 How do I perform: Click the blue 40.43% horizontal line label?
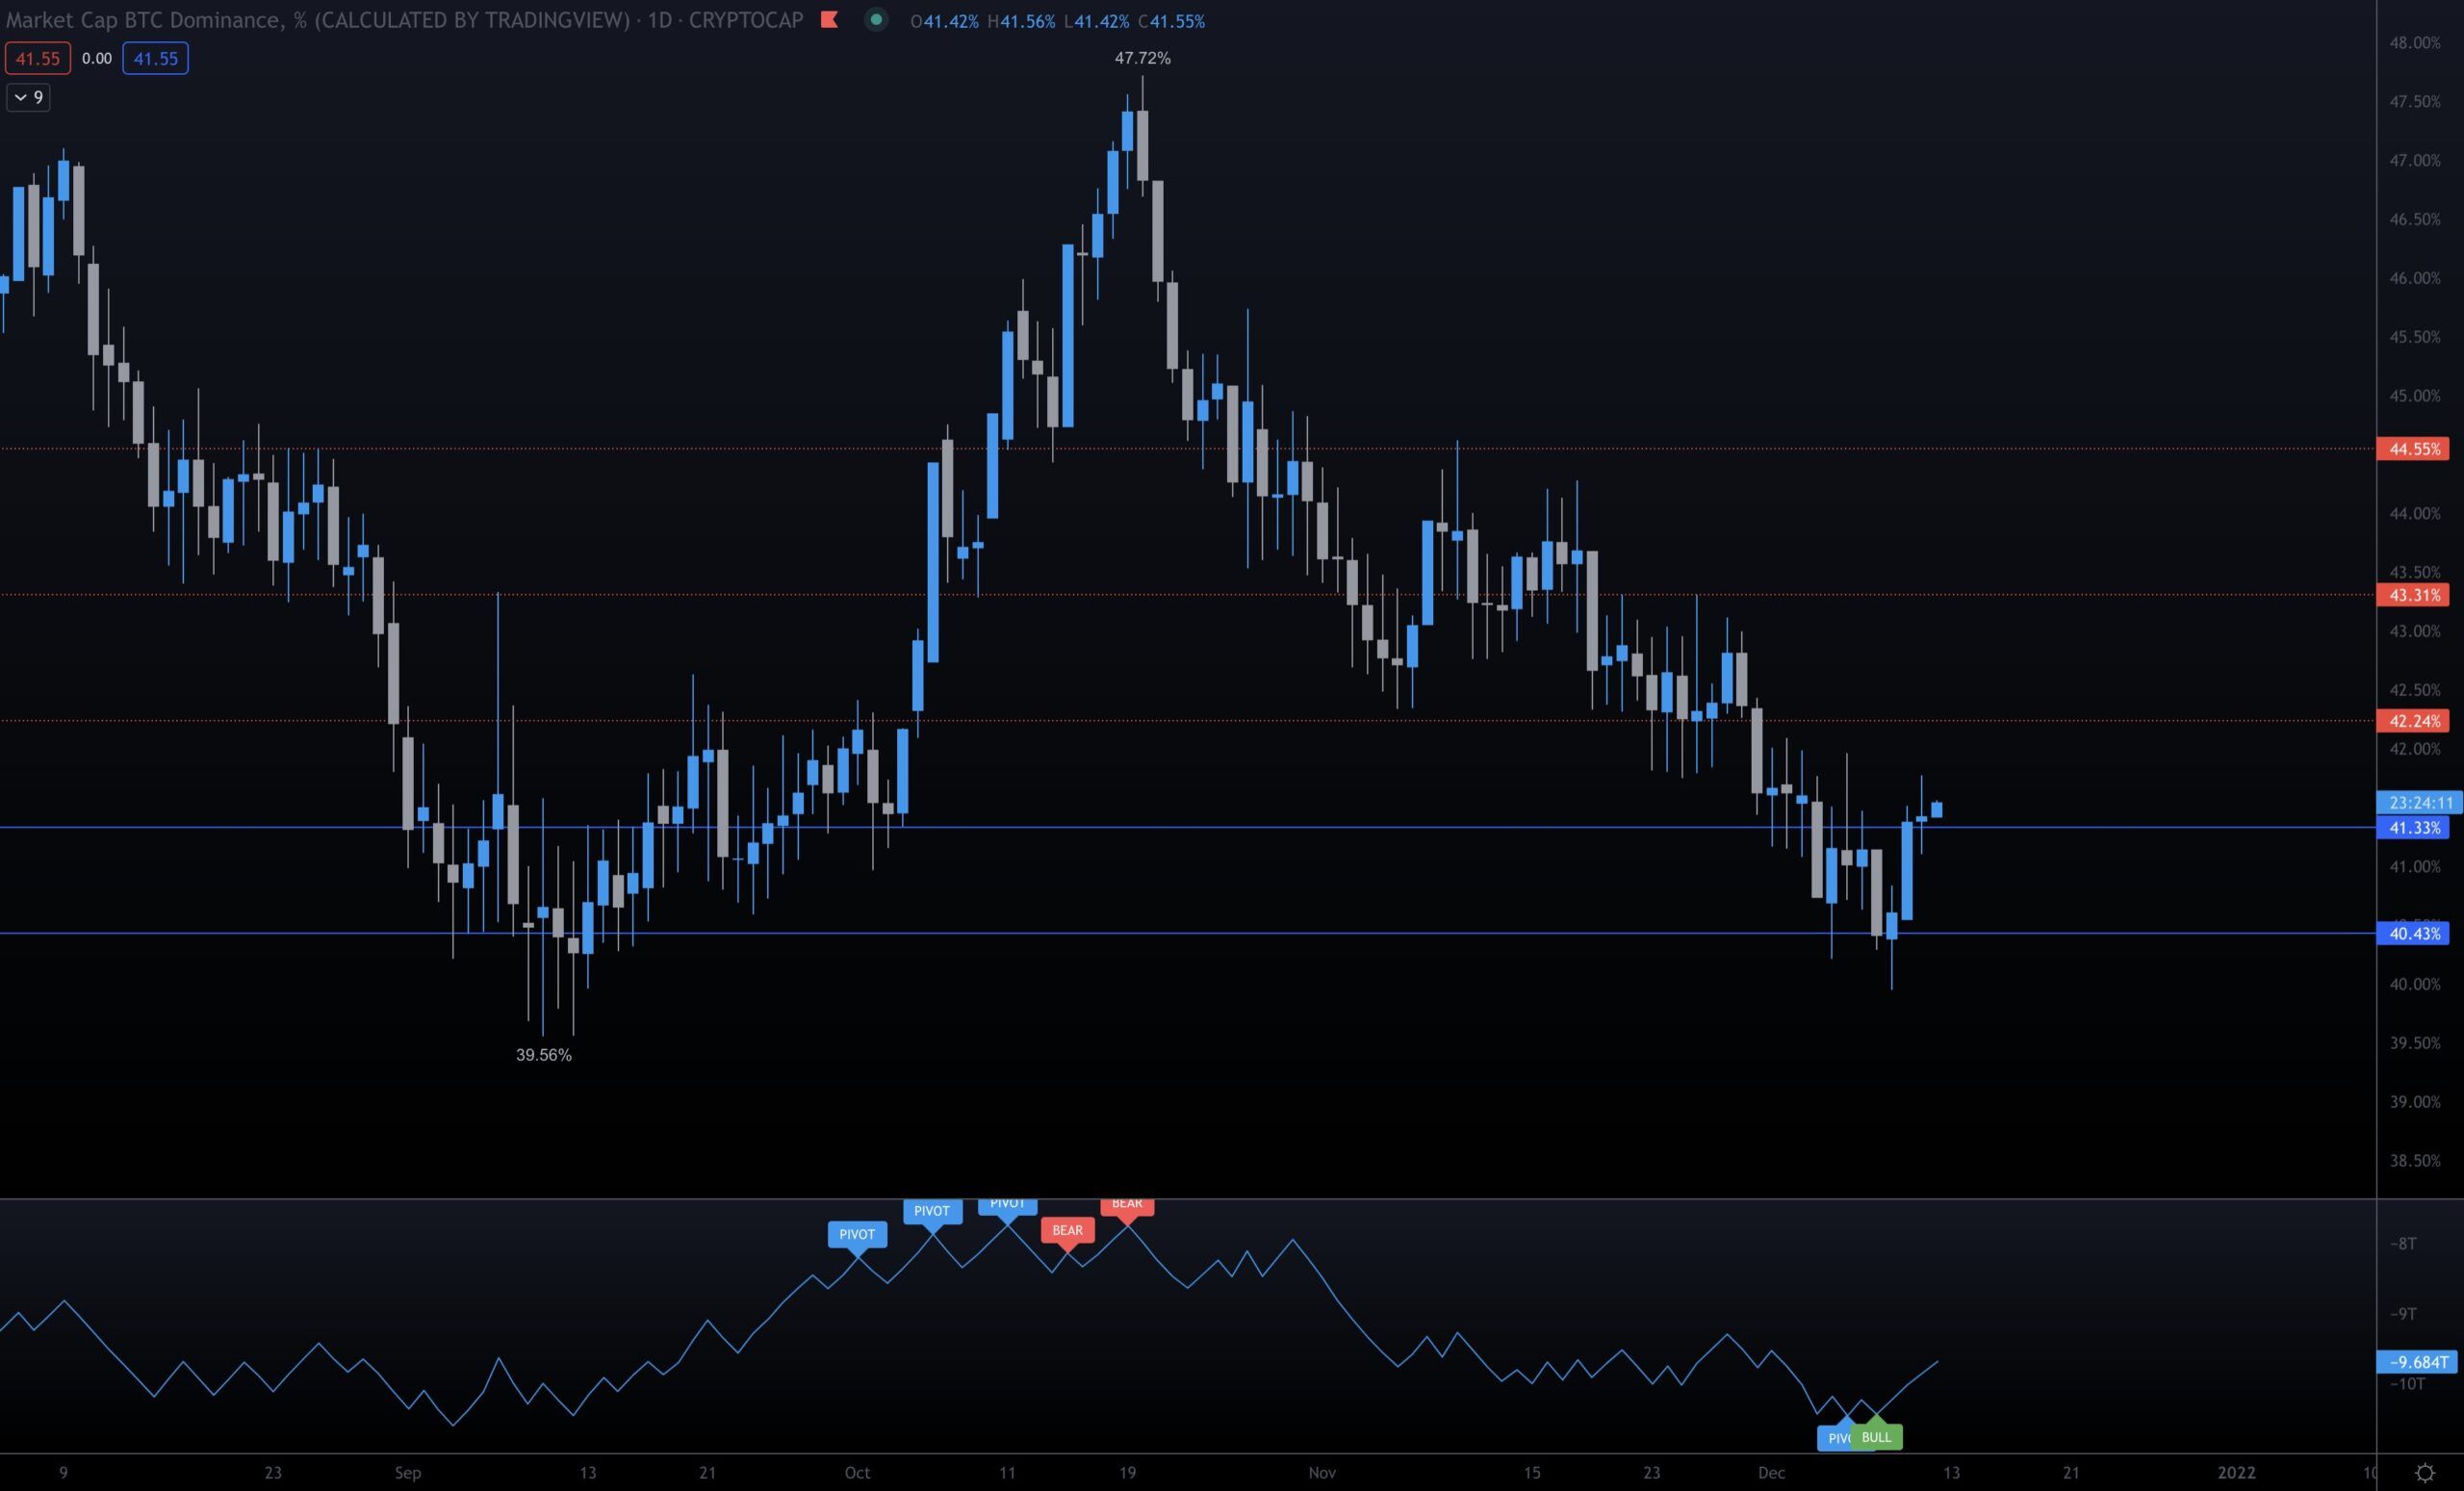tap(2414, 934)
